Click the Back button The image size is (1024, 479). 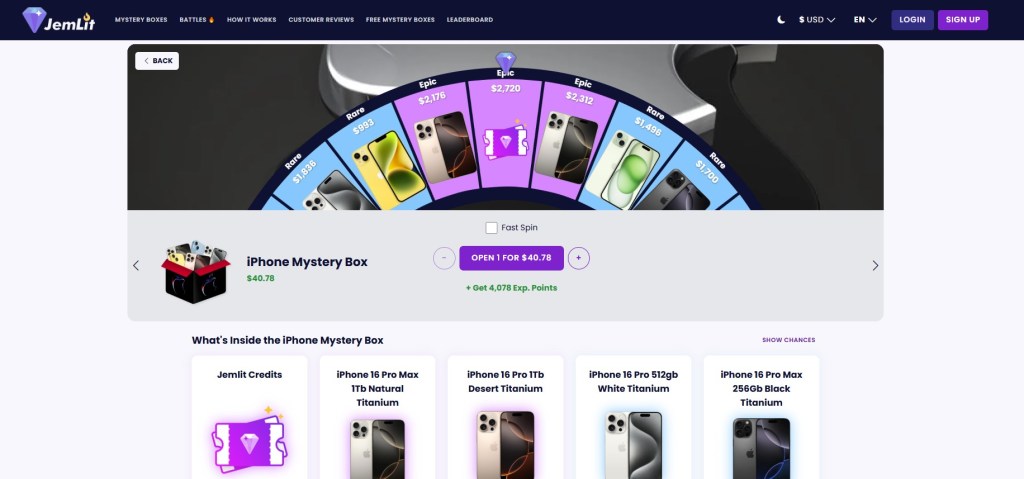(157, 61)
